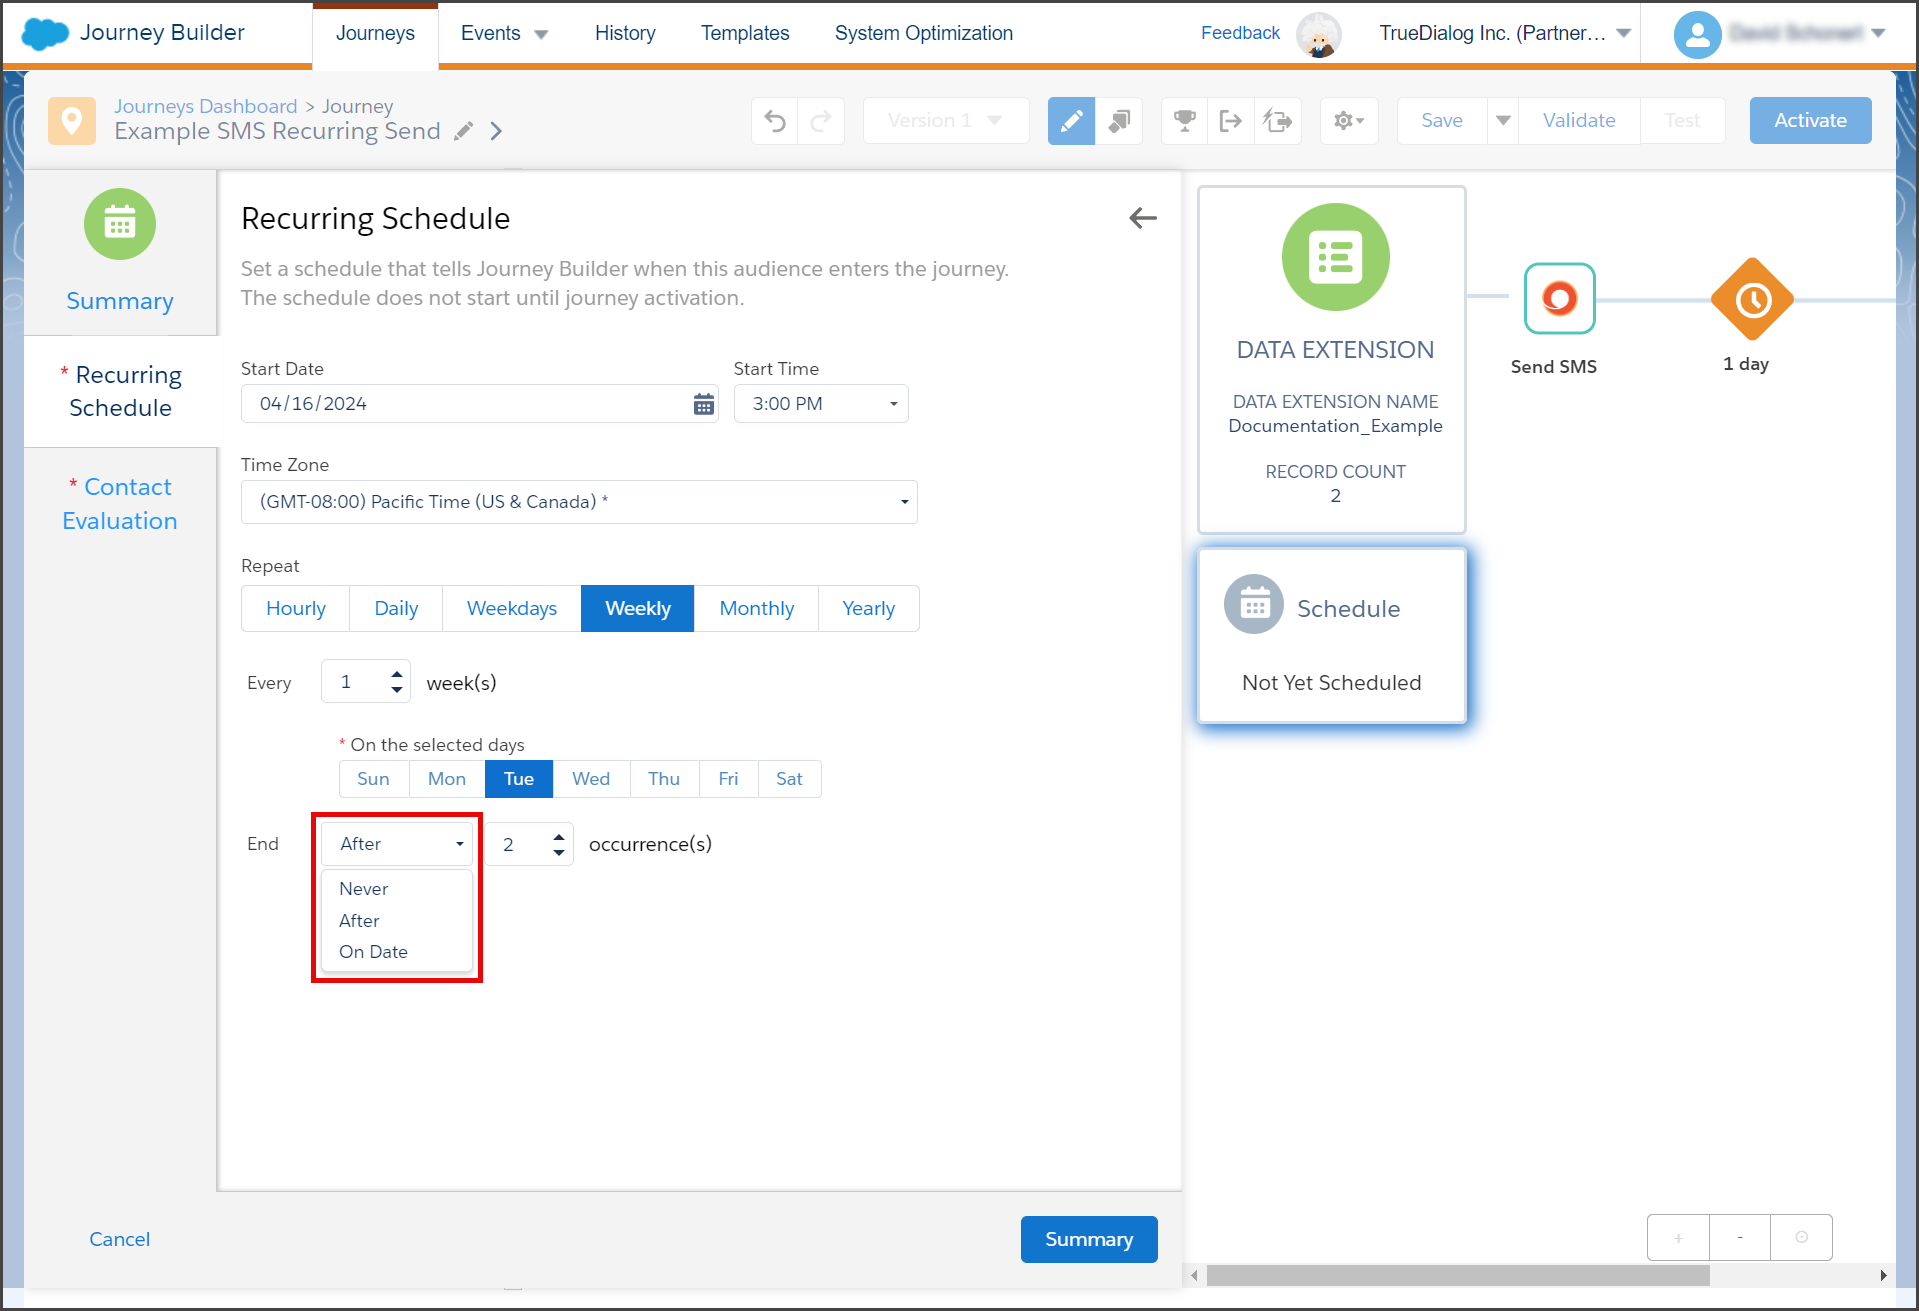Toggle the Fri day button

tap(728, 779)
